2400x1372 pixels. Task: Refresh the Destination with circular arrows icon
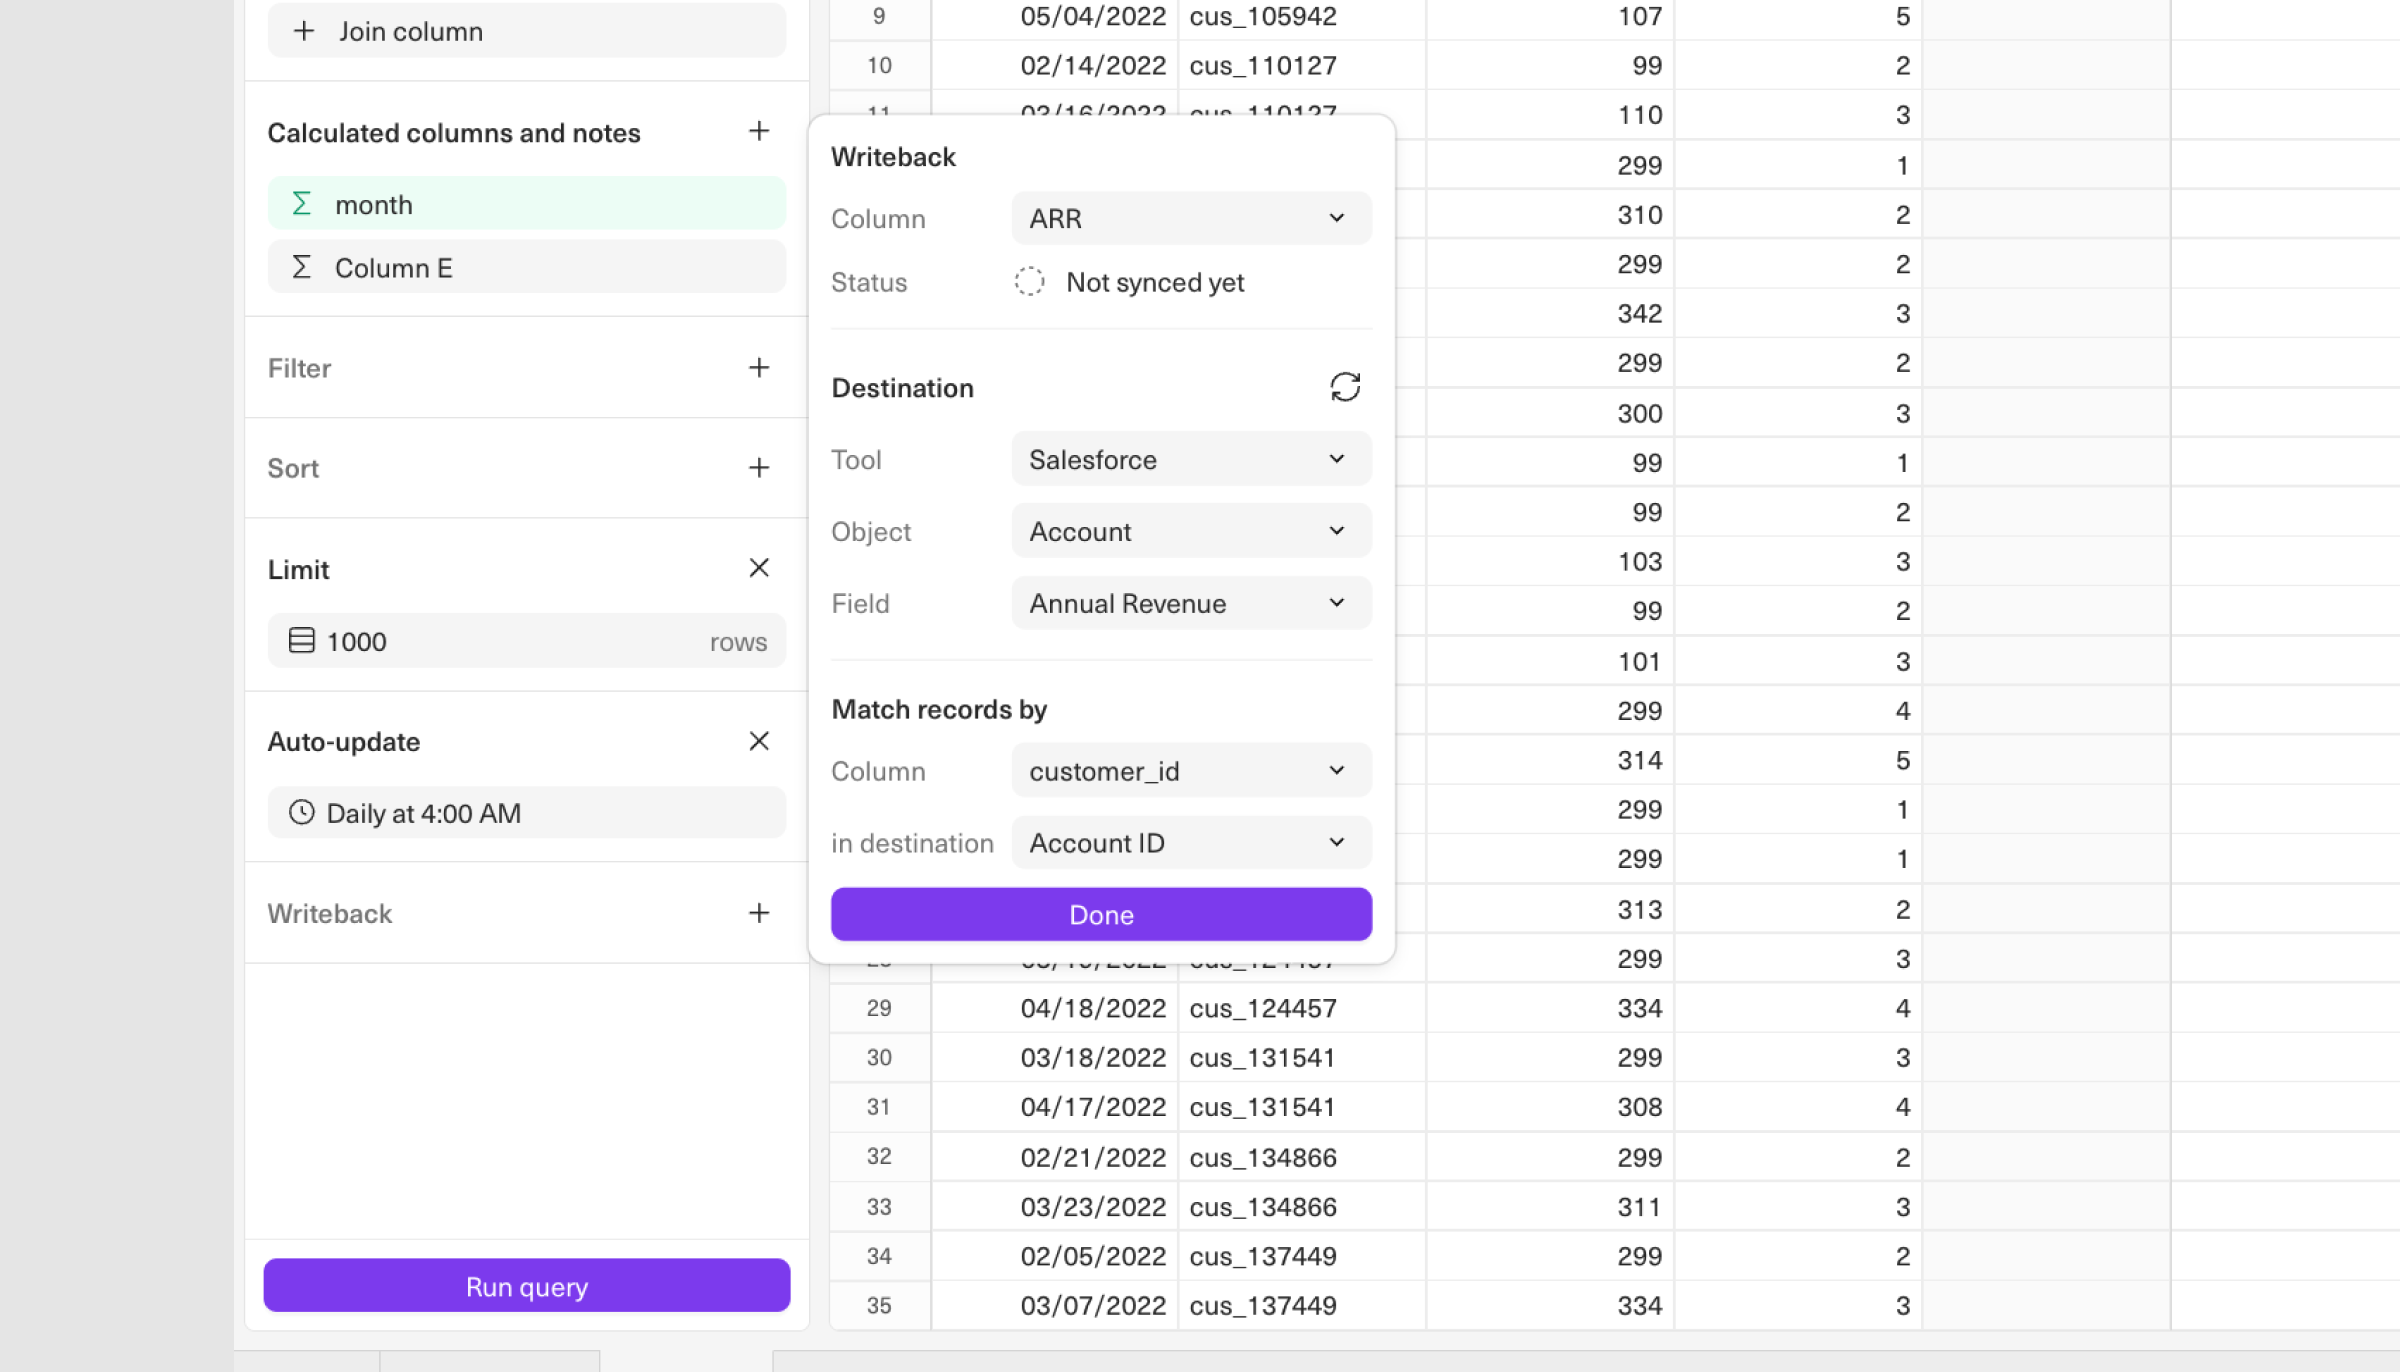(1345, 387)
